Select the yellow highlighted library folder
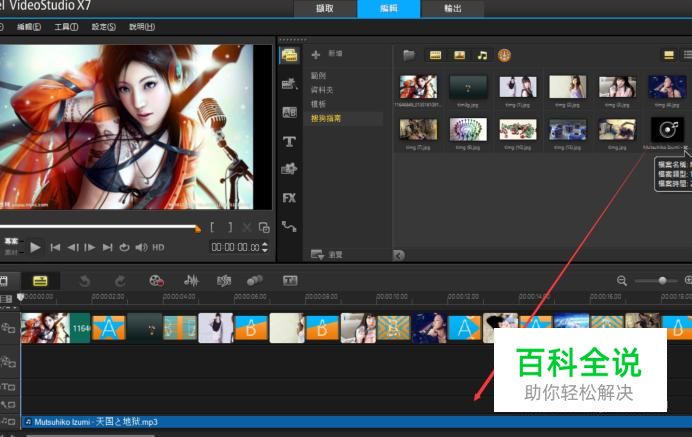 click(x=326, y=118)
